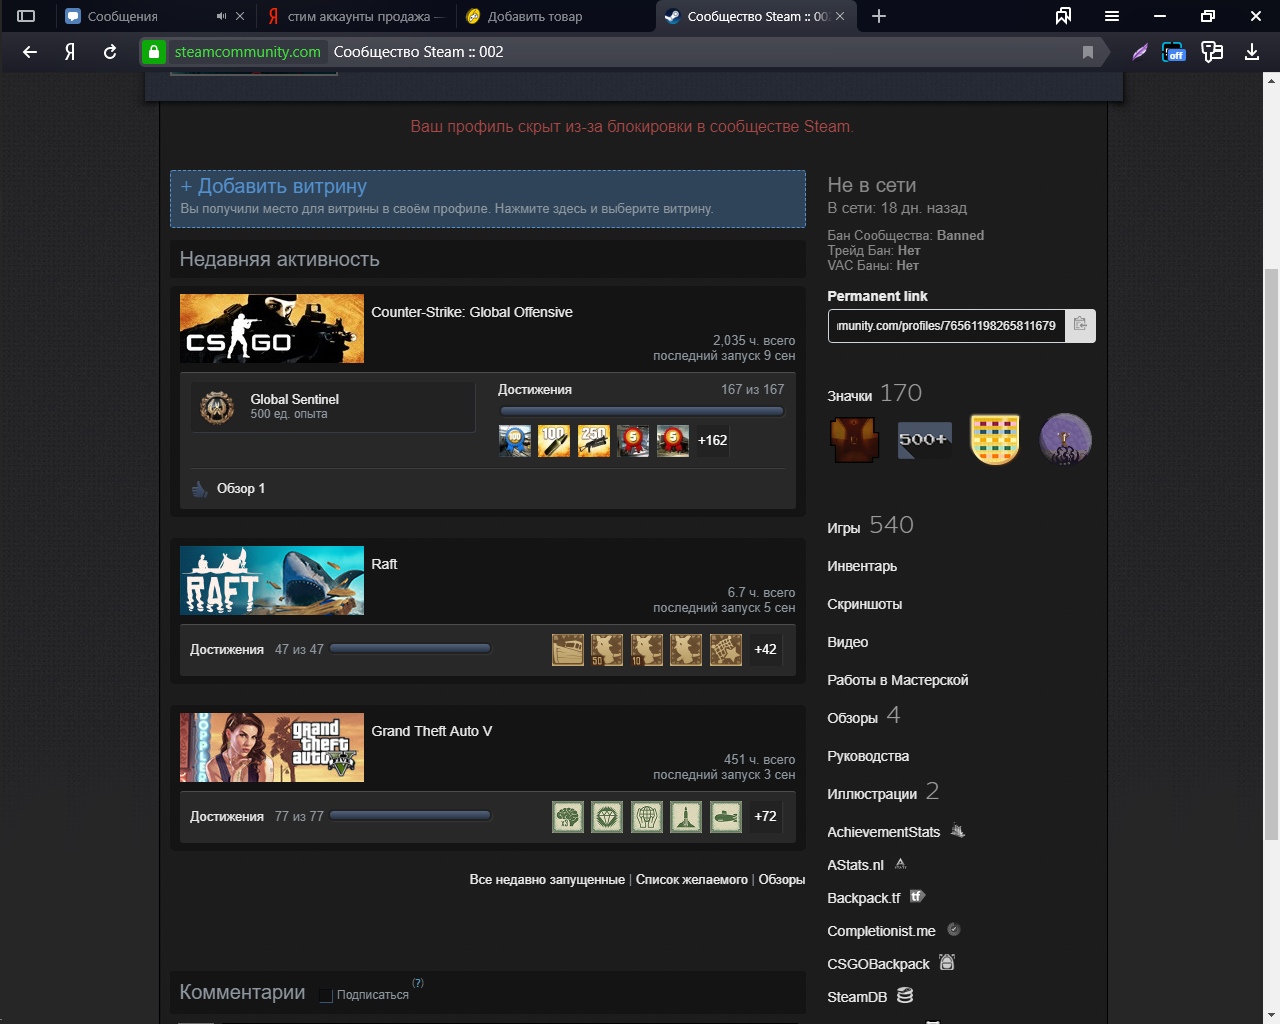Bookmark this page in the address bar
Screen dimensions: 1280x1024
1088,52
